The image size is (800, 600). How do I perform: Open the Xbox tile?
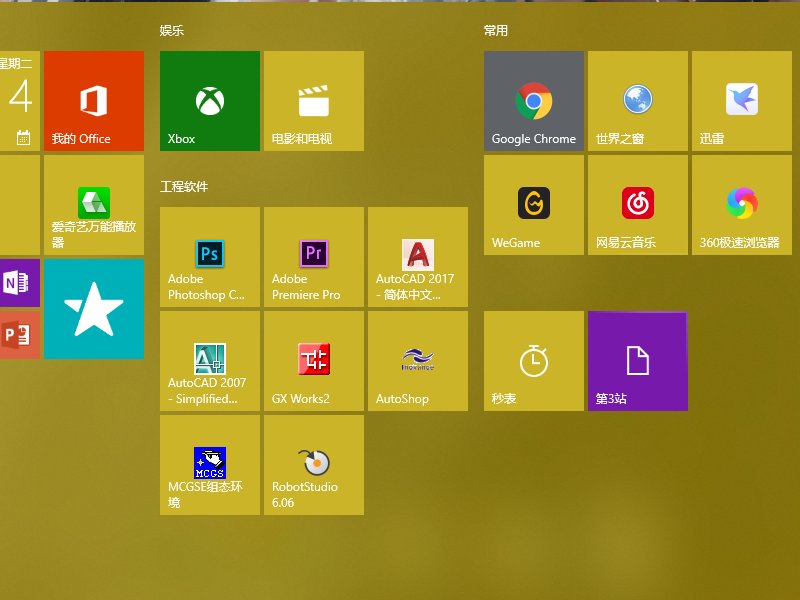click(210, 101)
